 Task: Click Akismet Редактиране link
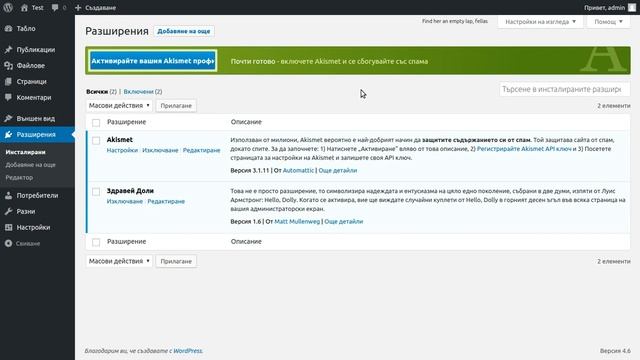coord(201,150)
